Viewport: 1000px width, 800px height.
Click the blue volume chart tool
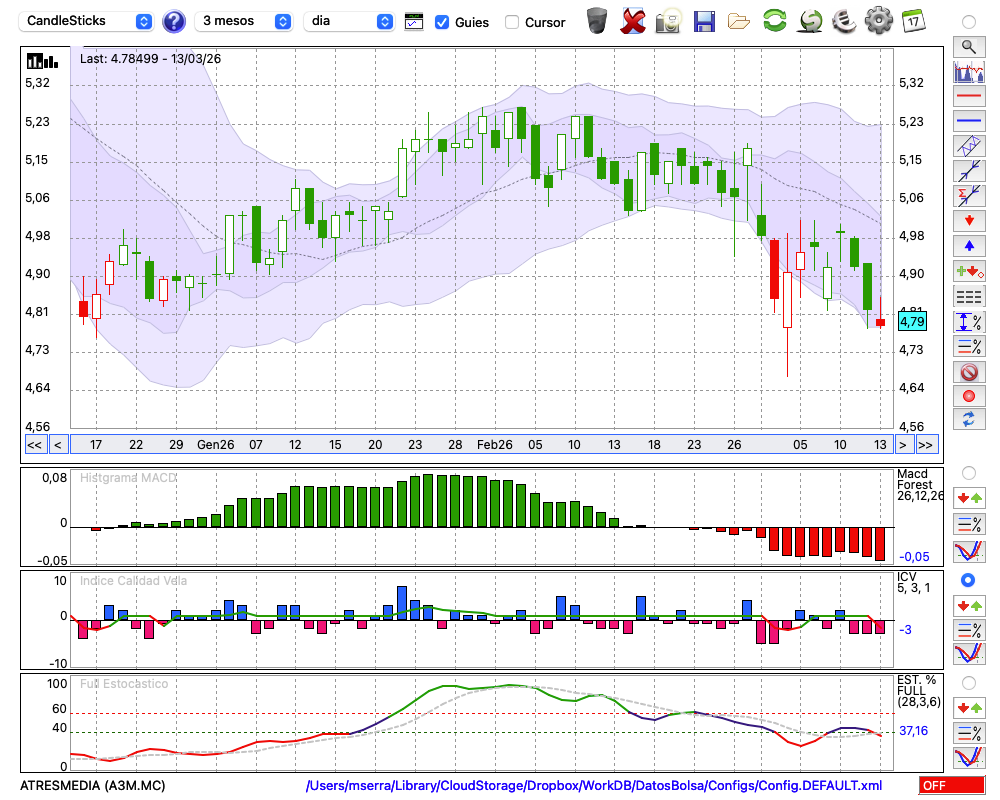[969, 71]
